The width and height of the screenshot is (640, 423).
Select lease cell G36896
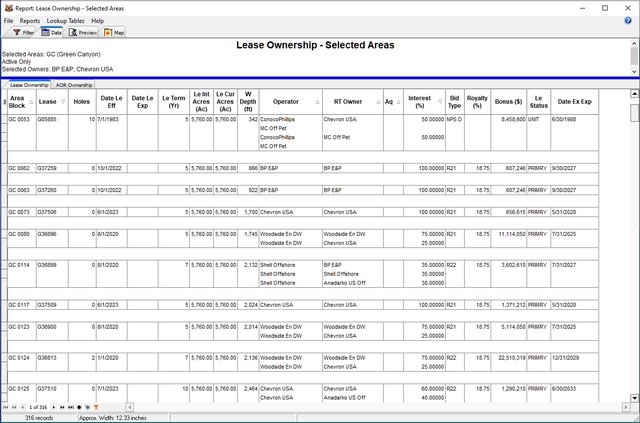coord(52,234)
